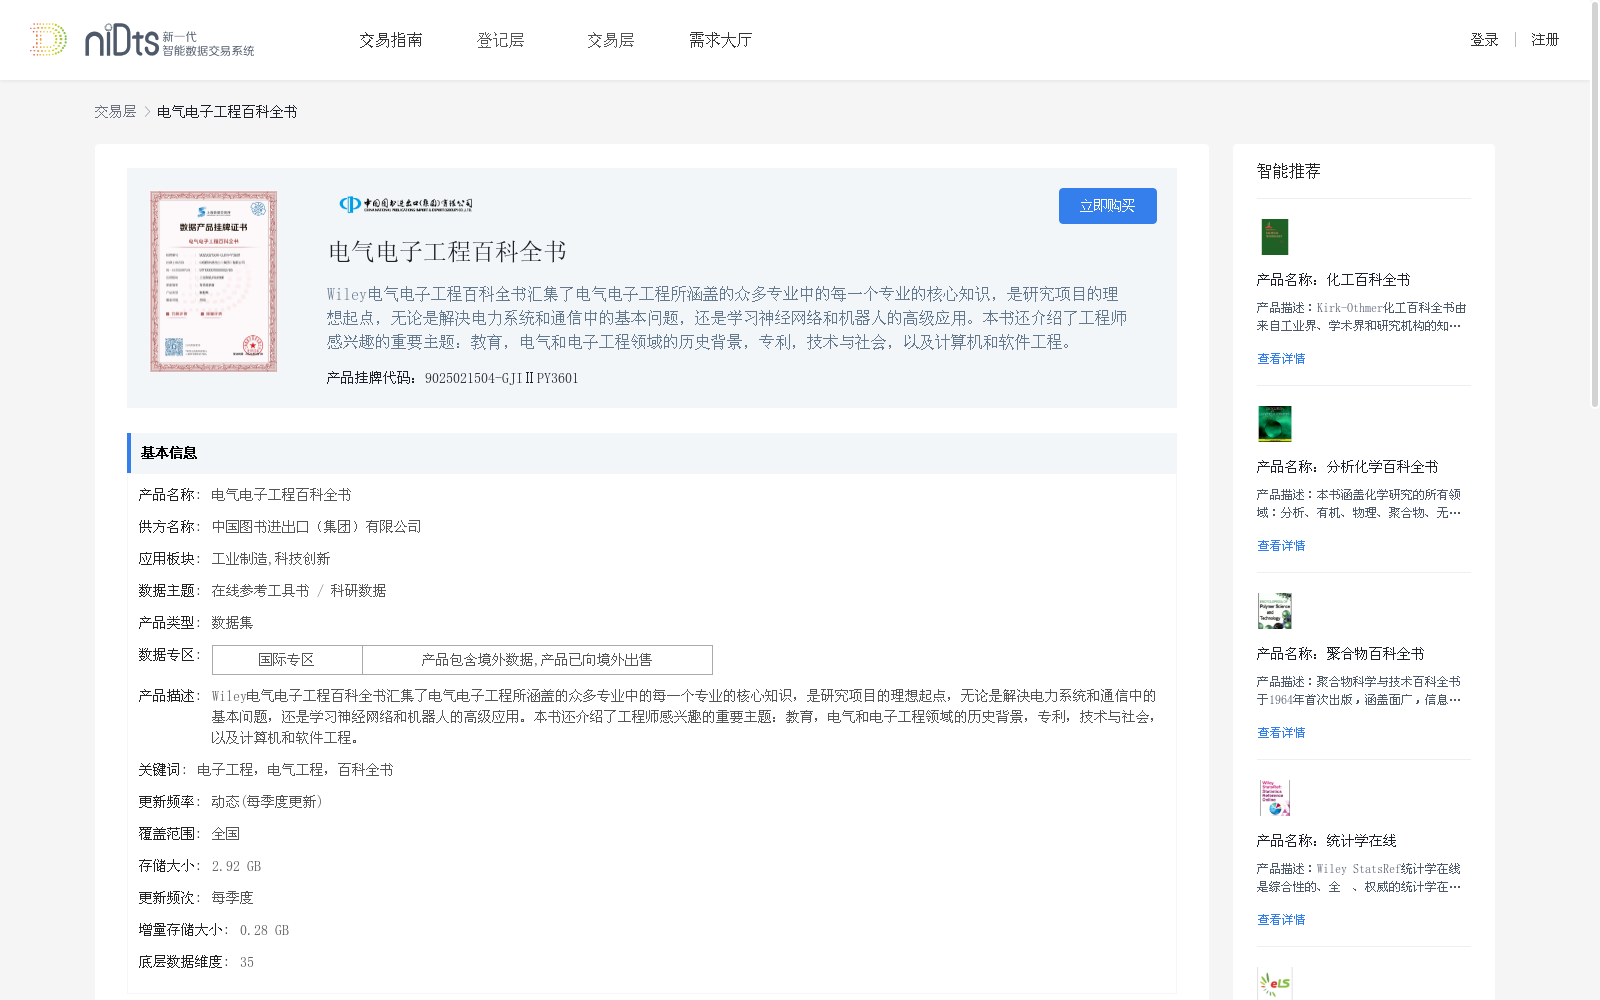The width and height of the screenshot is (1600, 1000).
Task: Click the 0.28 GB incremental size
Action: point(264,930)
